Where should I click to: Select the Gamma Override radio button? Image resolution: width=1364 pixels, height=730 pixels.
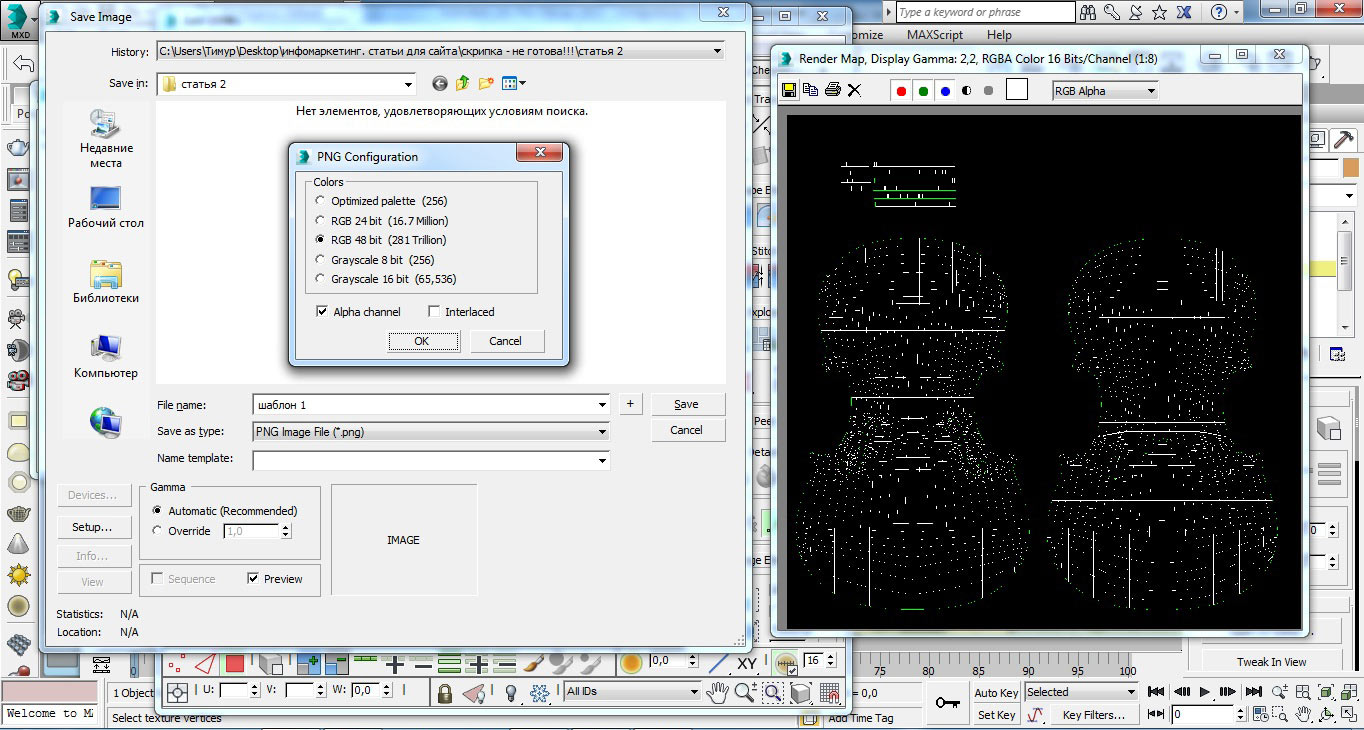pyautogui.click(x=157, y=531)
